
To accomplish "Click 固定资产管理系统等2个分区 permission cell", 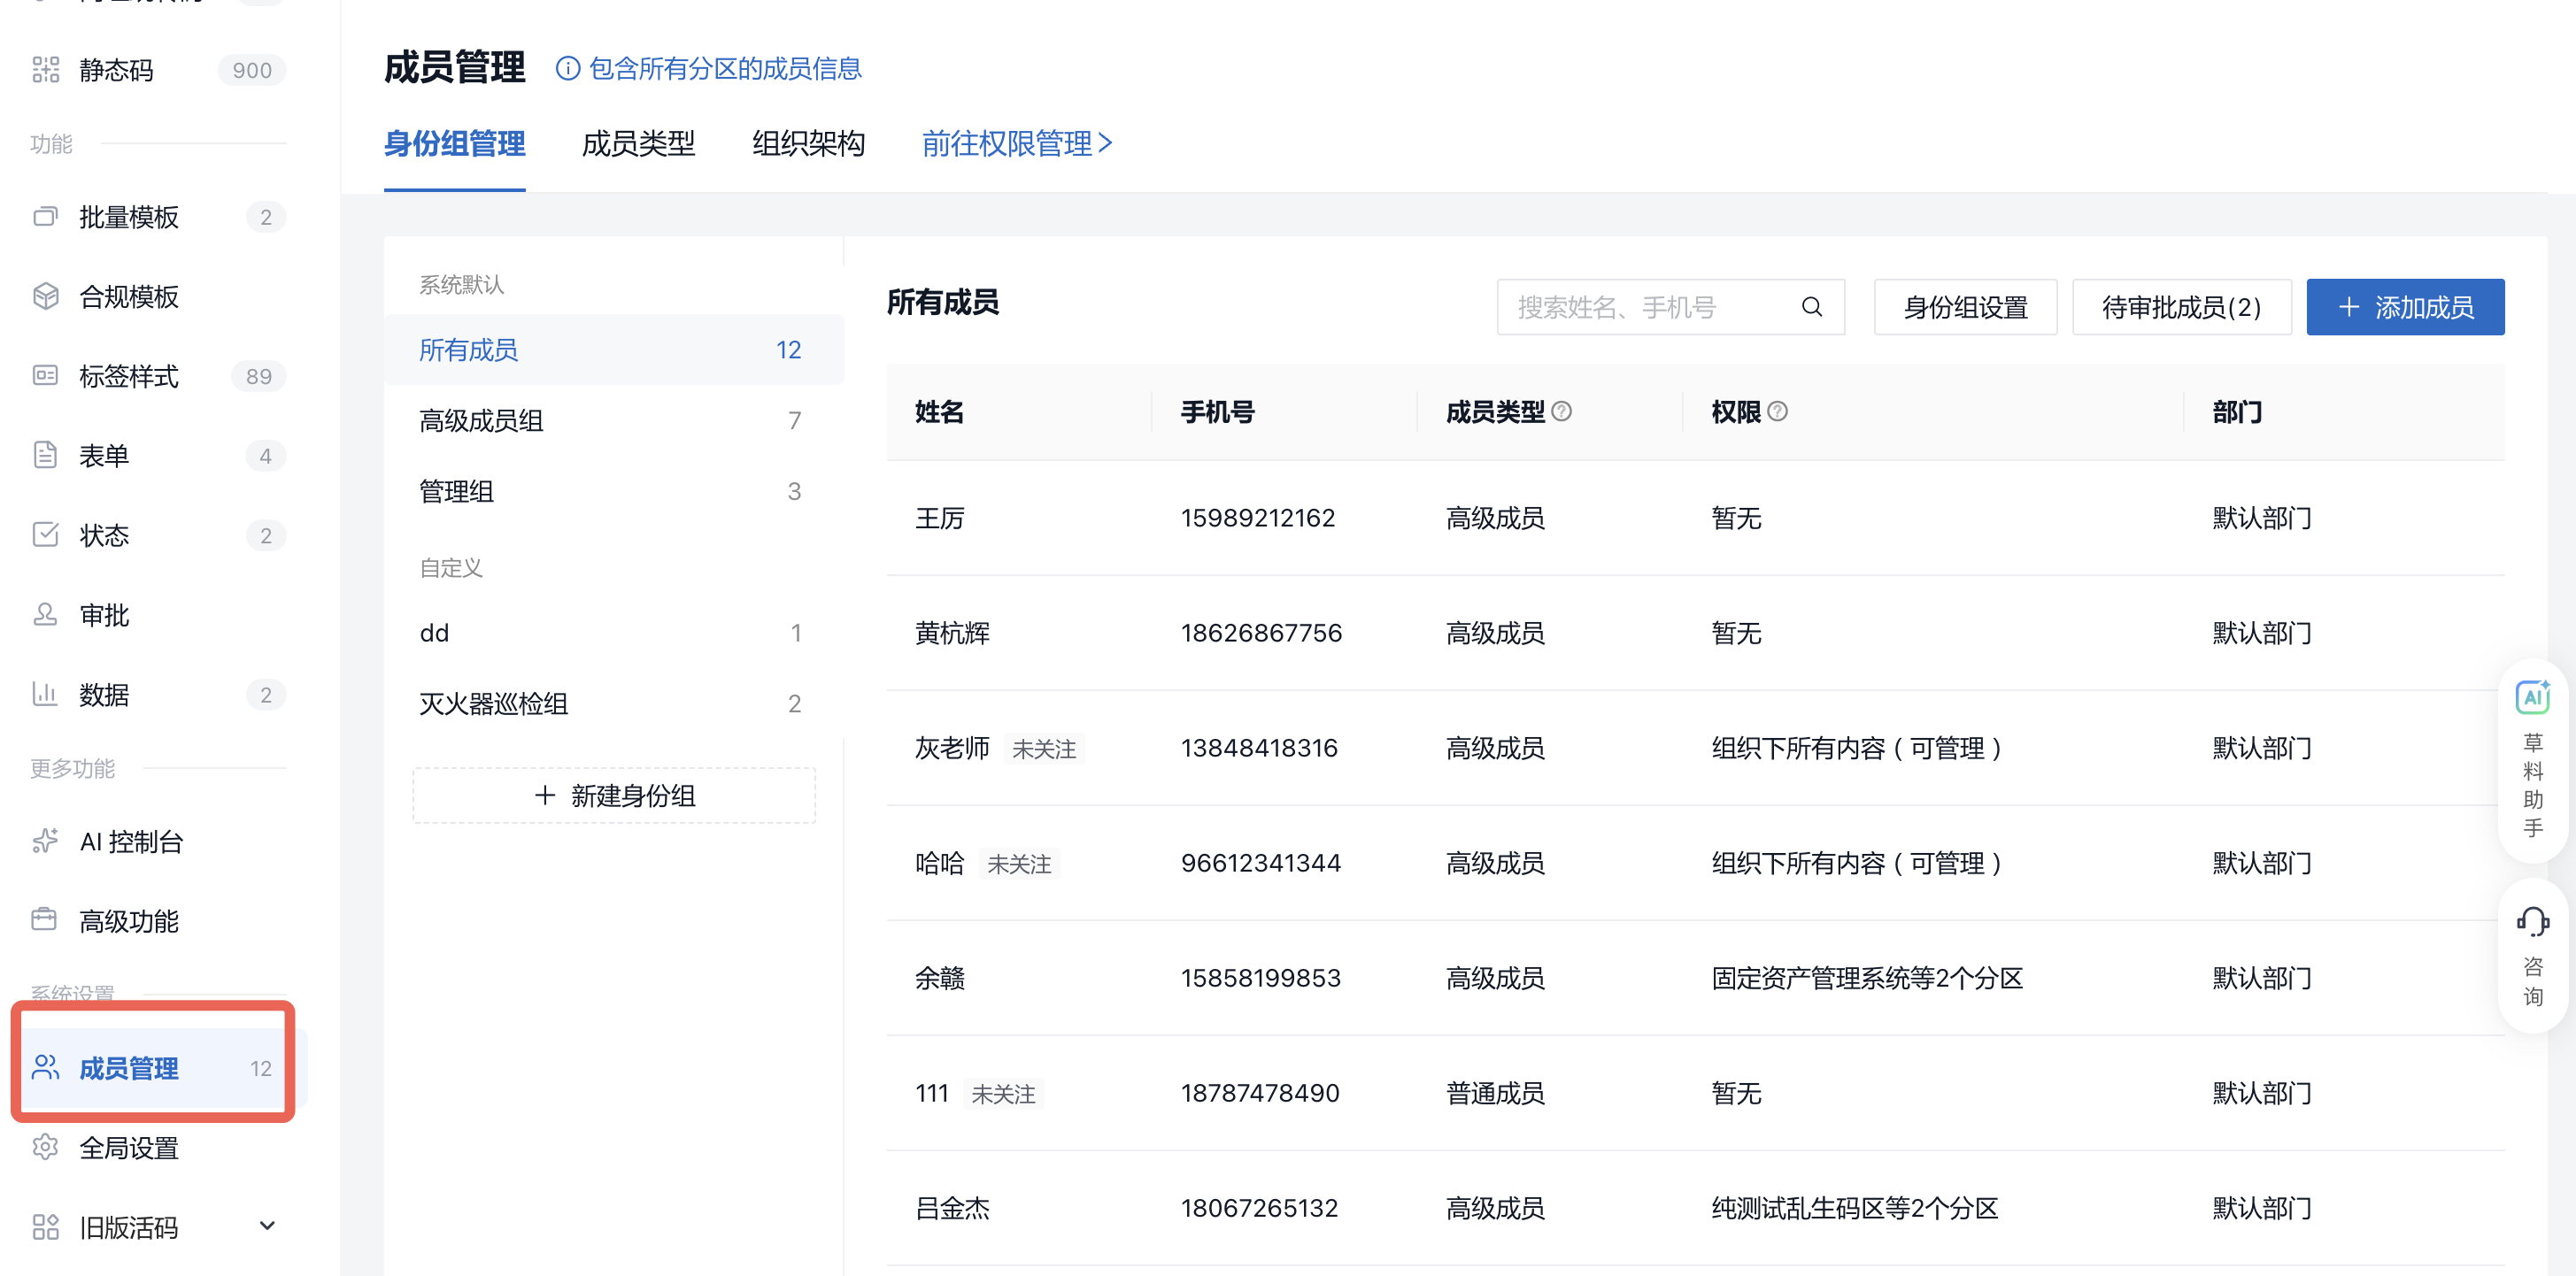I will 1867,978.
